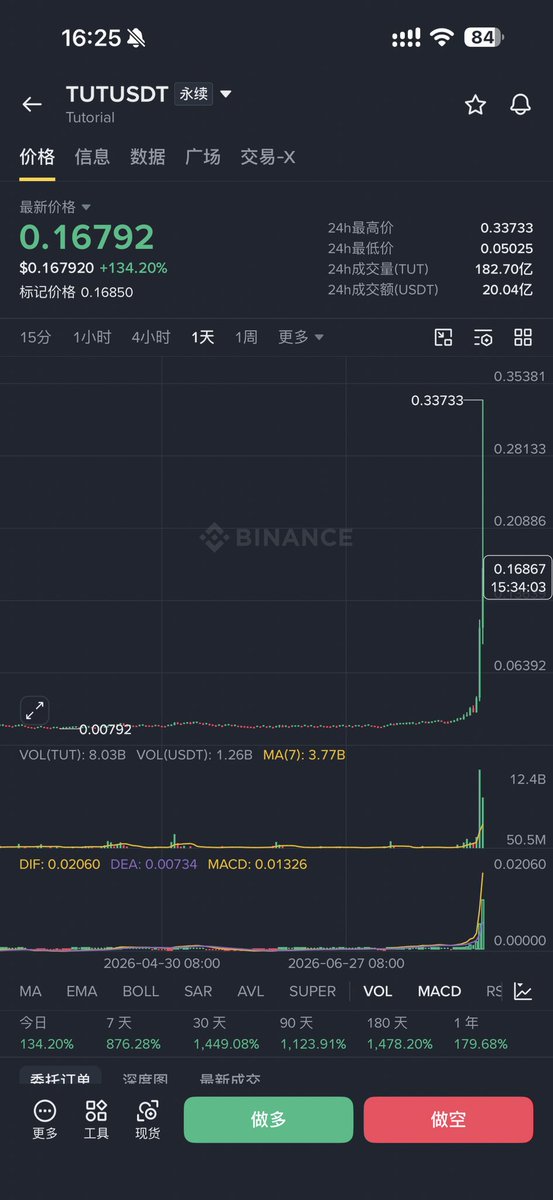Switch to the 价格 tab
This screenshot has width=553, height=1200.
(37, 157)
